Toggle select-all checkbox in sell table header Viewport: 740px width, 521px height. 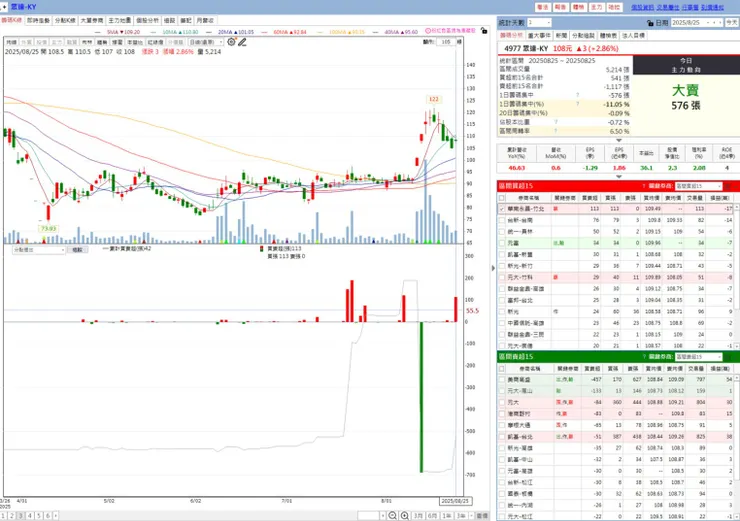[502, 369]
